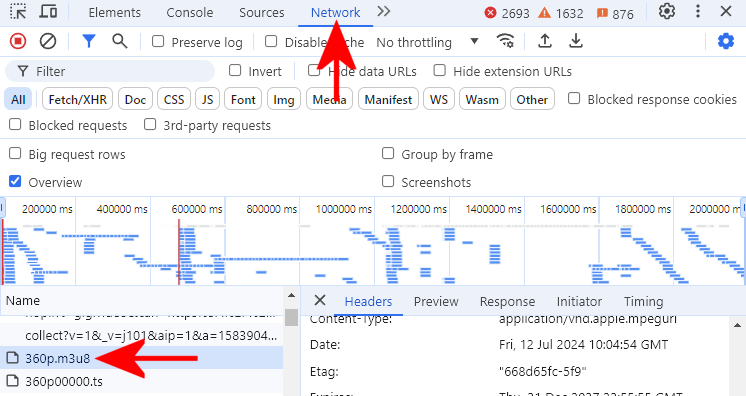
Task: Click the request list scrollbar thumb
Action: click(x=291, y=317)
